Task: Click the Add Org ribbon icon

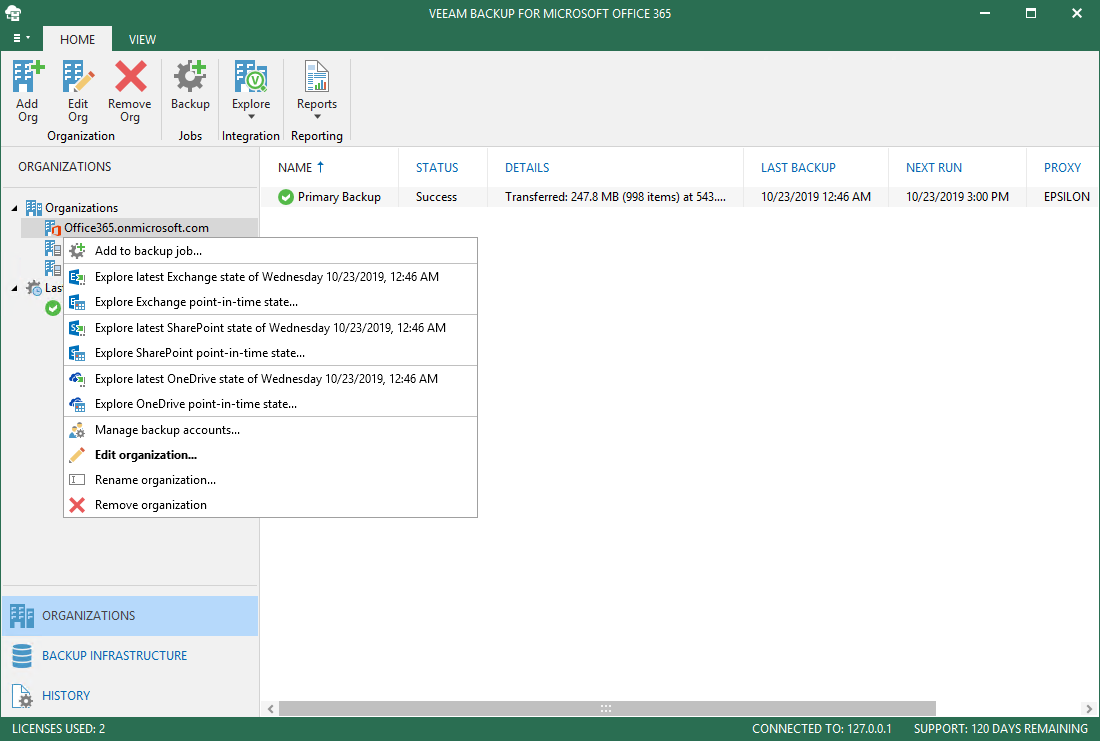Action: pyautogui.click(x=28, y=76)
